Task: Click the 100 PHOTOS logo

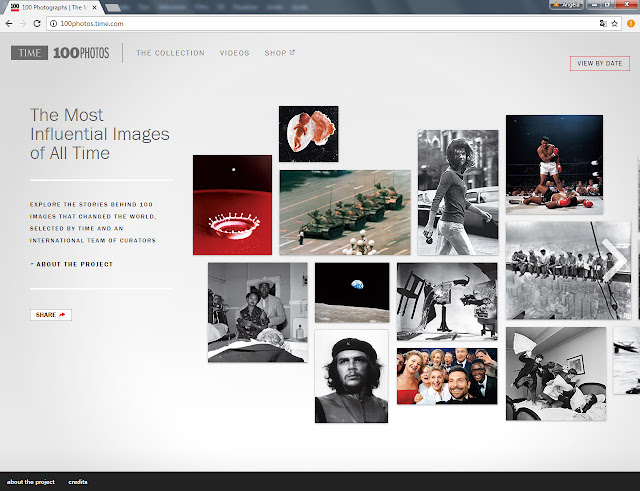Action: pyautogui.click(x=81, y=53)
